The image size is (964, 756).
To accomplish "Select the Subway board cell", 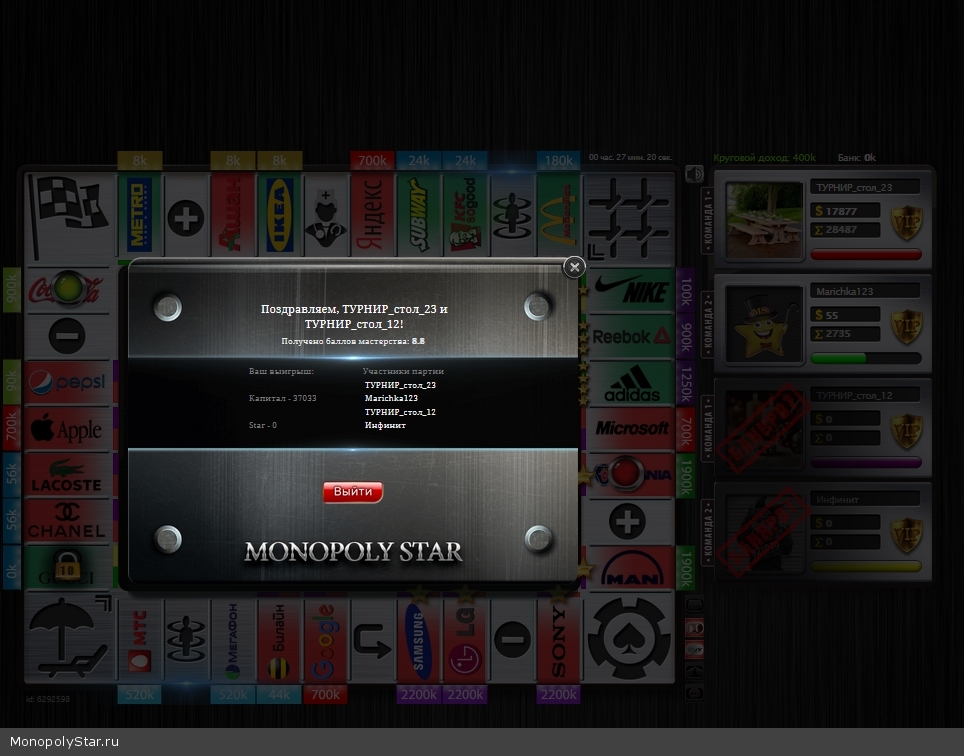I will 419,214.
